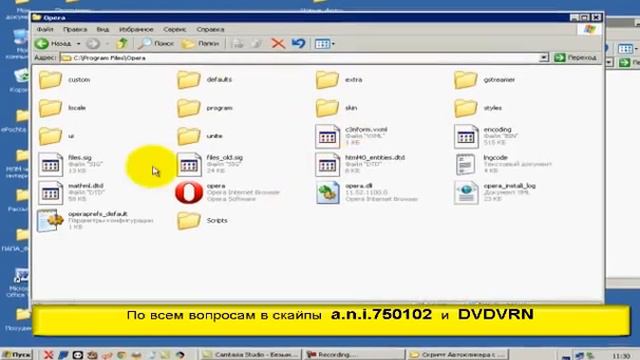Switch to Camtasia Studio taskbar button
The height and width of the screenshot is (360, 640).
point(250,355)
